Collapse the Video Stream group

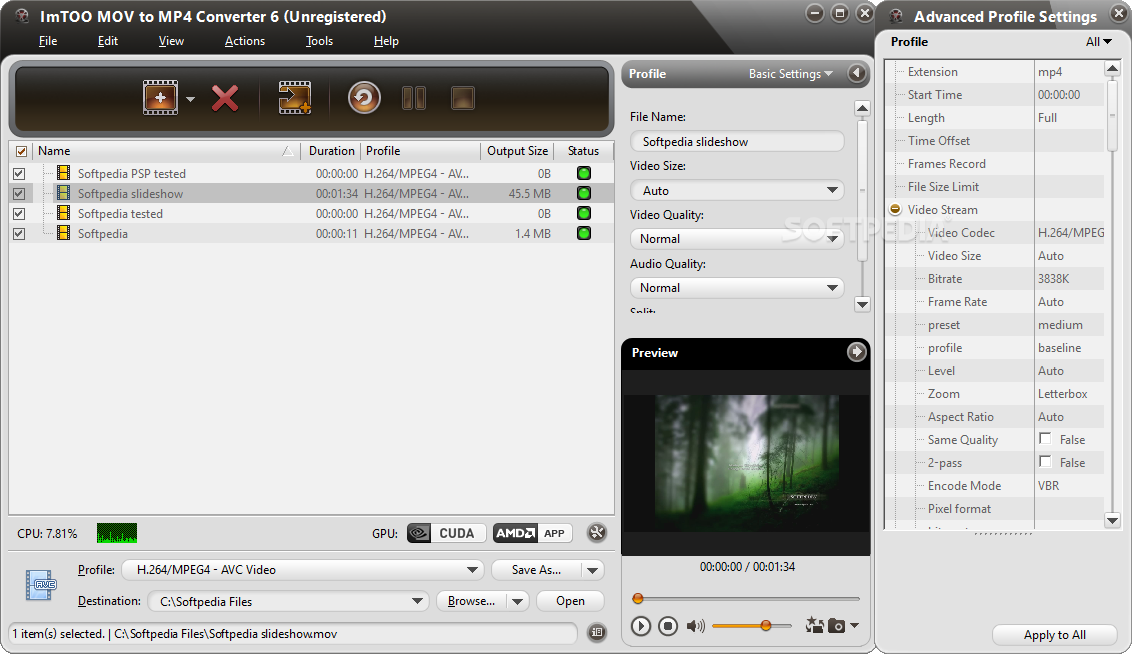[895, 209]
